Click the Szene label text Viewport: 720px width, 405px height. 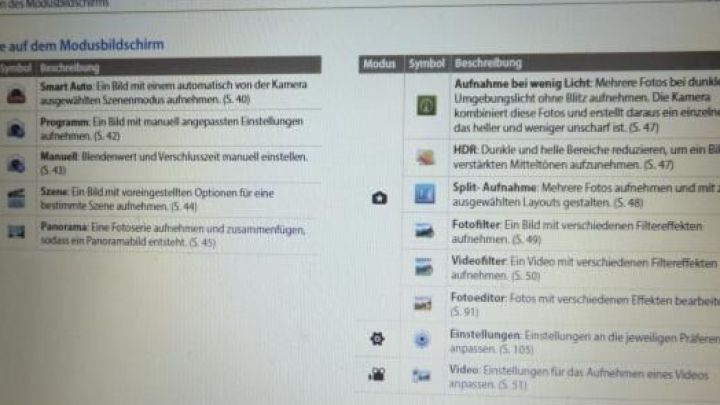tap(54, 192)
